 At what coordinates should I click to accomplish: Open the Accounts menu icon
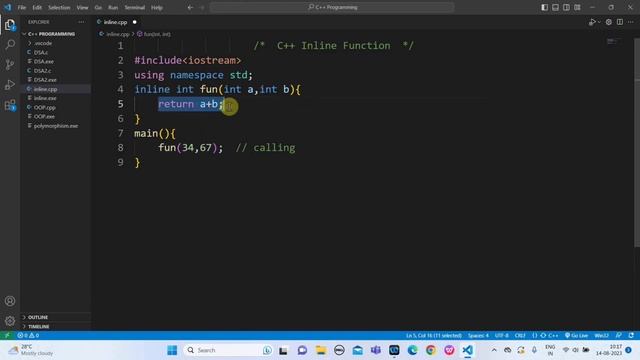pyautogui.click(x=10, y=301)
